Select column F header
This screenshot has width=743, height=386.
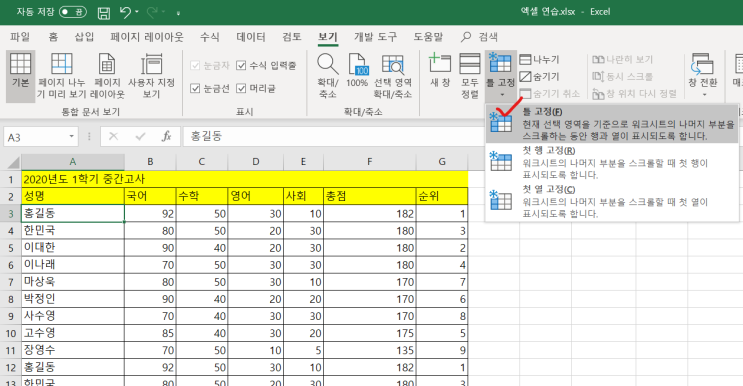pos(370,162)
